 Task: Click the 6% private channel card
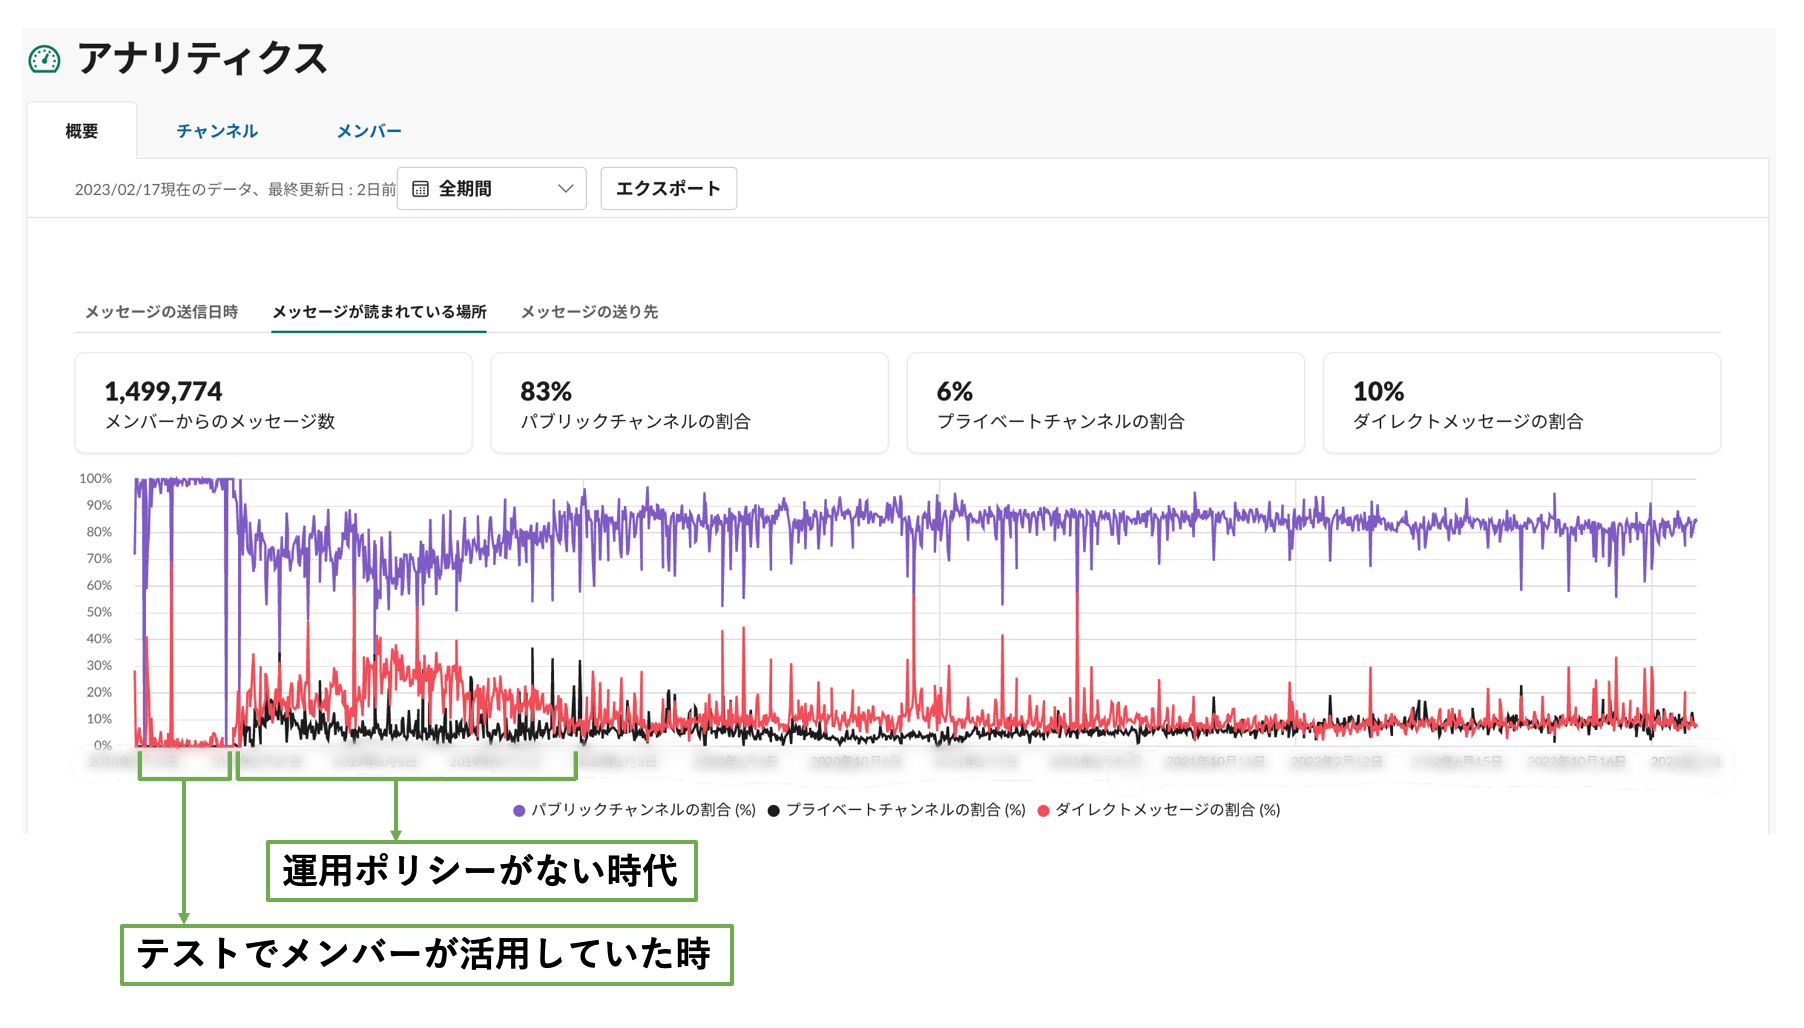tap(1105, 403)
